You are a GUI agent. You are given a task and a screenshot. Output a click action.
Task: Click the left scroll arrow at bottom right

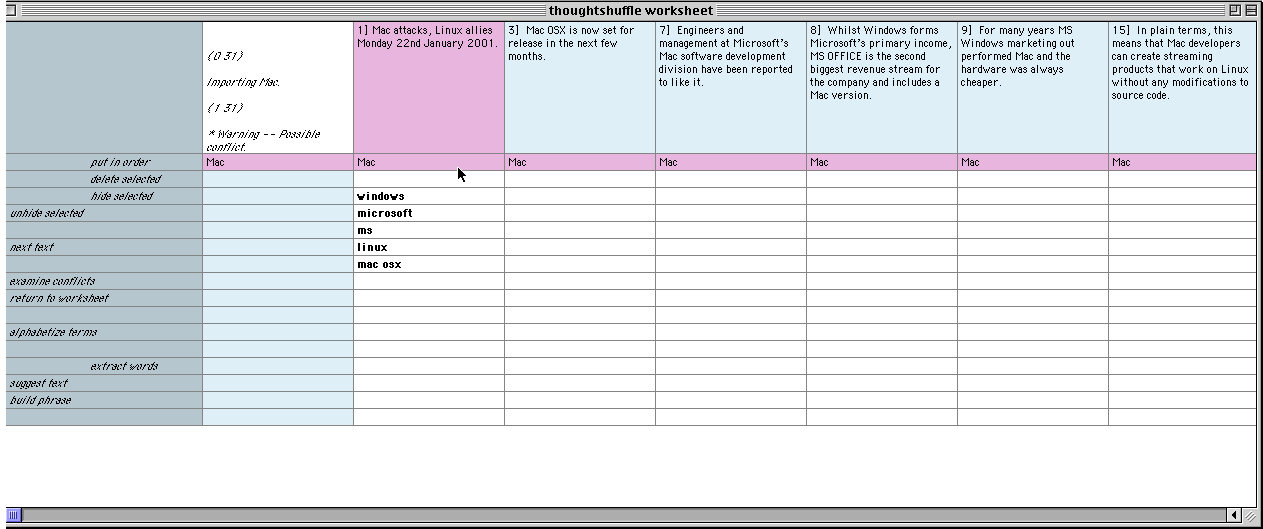[1235, 516]
